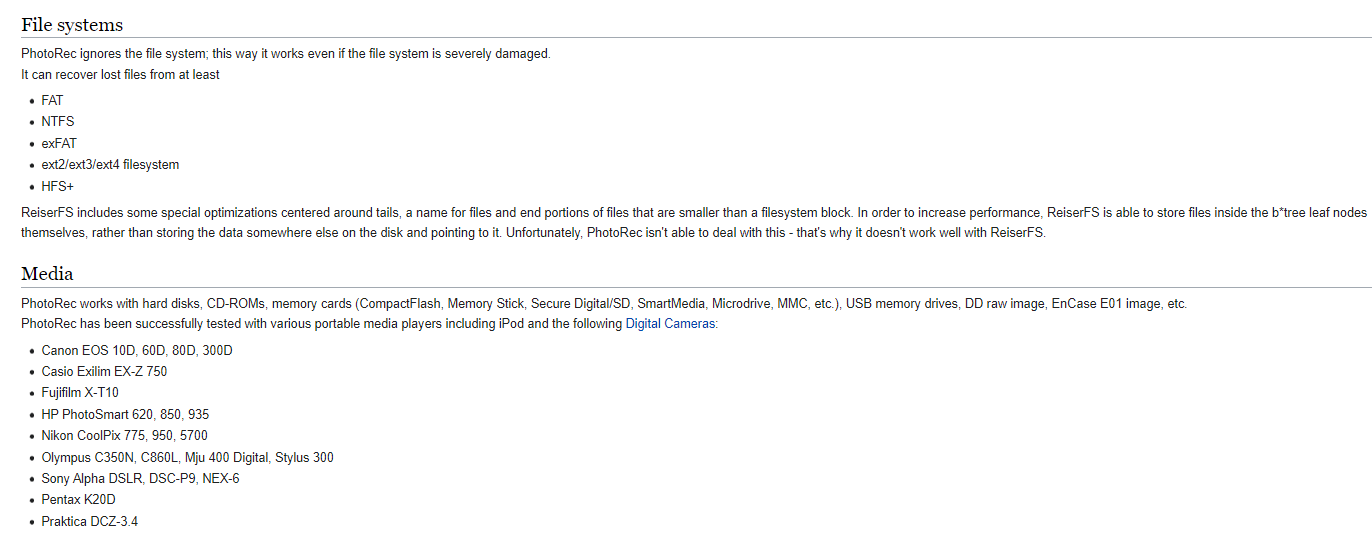1372x550 pixels.
Task: Click the line starting 'PhotoRec works with hard disks'
Action: [x=604, y=304]
